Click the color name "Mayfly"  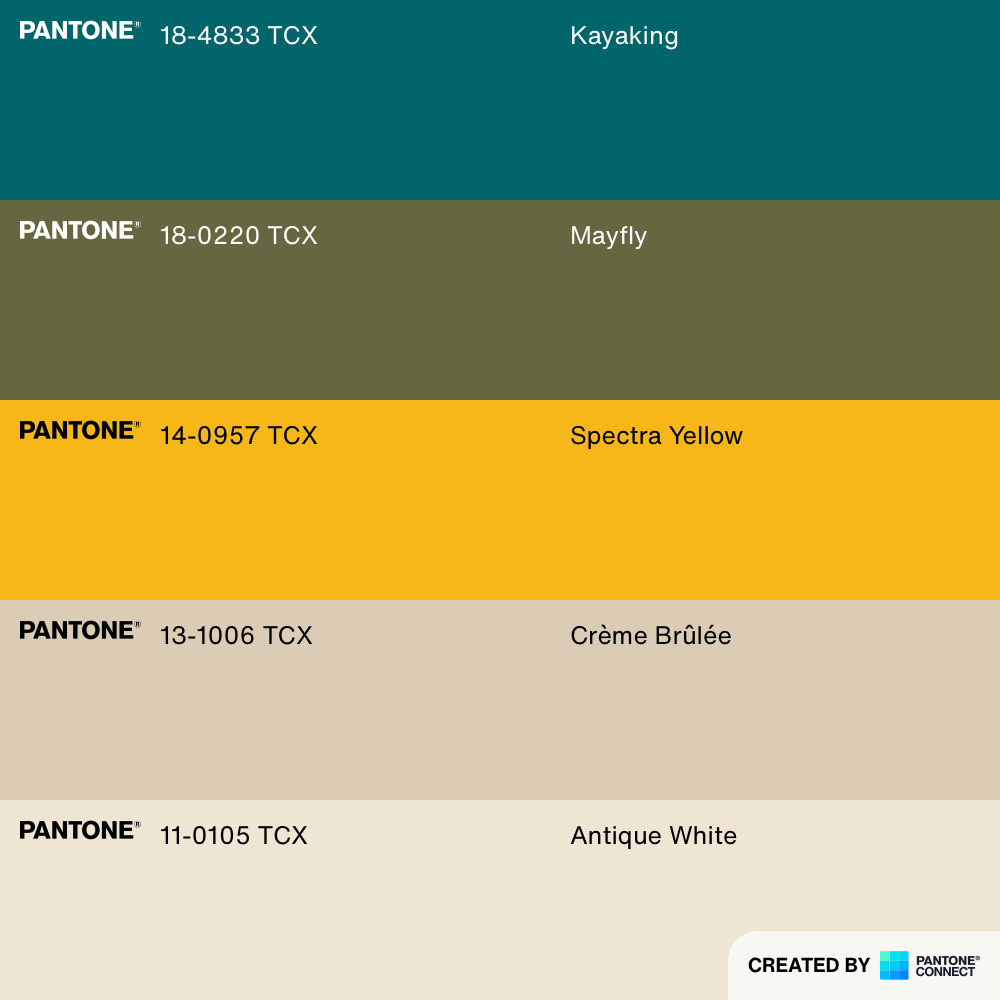tap(608, 237)
